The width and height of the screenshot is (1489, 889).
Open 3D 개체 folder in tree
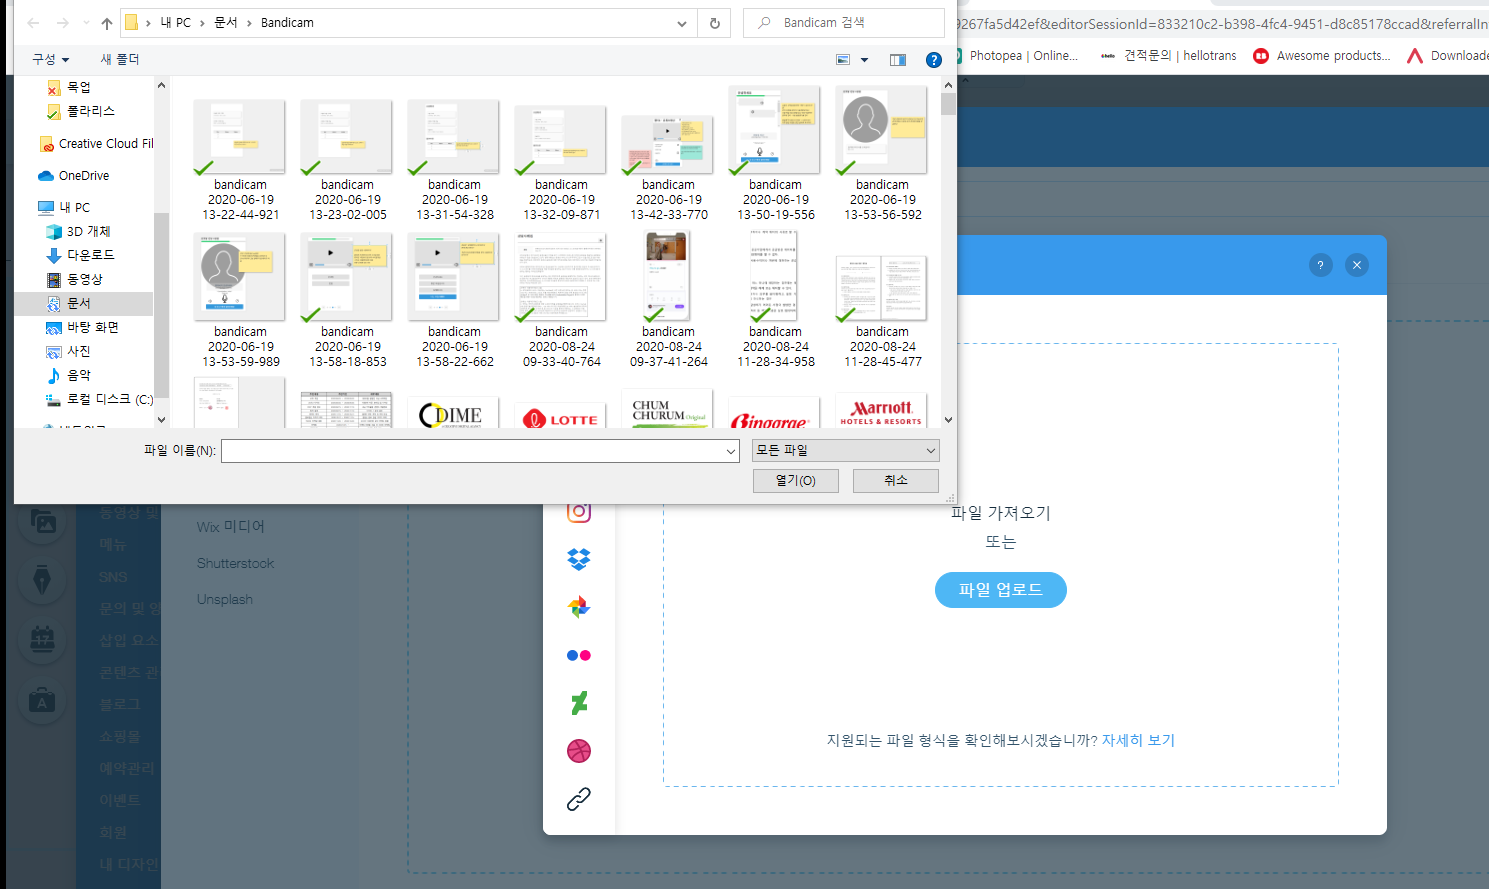tap(79, 232)
